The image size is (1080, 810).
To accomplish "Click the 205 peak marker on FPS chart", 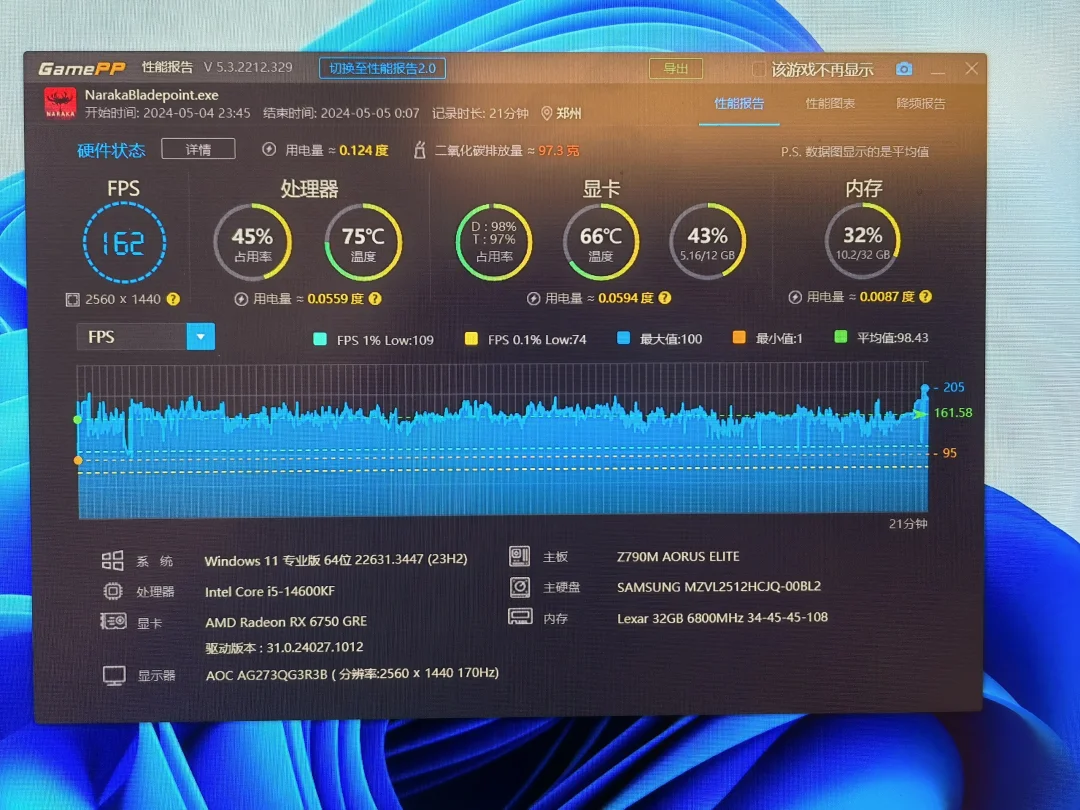I will coord(925,388).
